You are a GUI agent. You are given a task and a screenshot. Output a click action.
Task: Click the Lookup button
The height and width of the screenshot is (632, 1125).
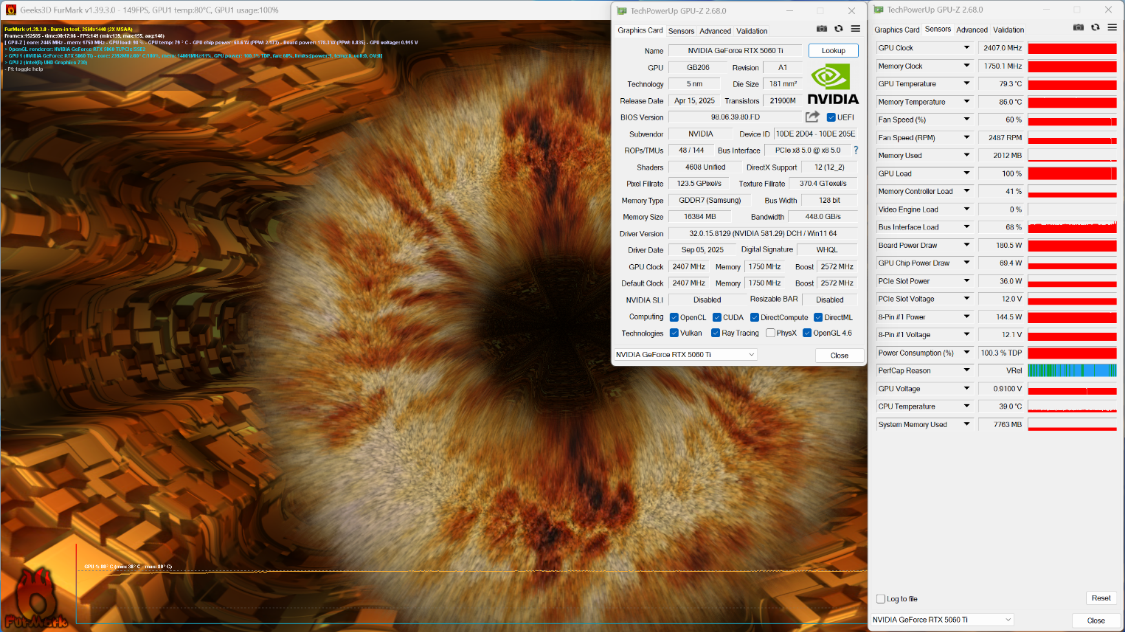pos(833,50)
